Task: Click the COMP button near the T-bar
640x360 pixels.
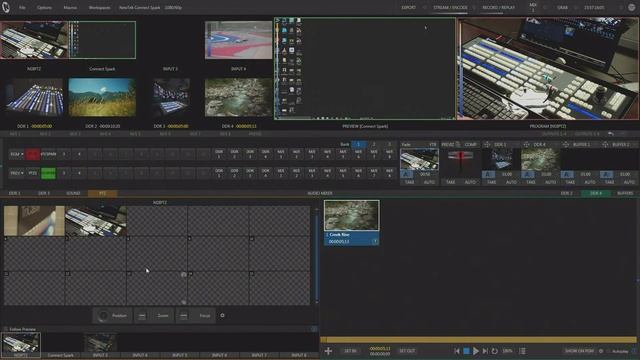Action: [x=471, y=144]
